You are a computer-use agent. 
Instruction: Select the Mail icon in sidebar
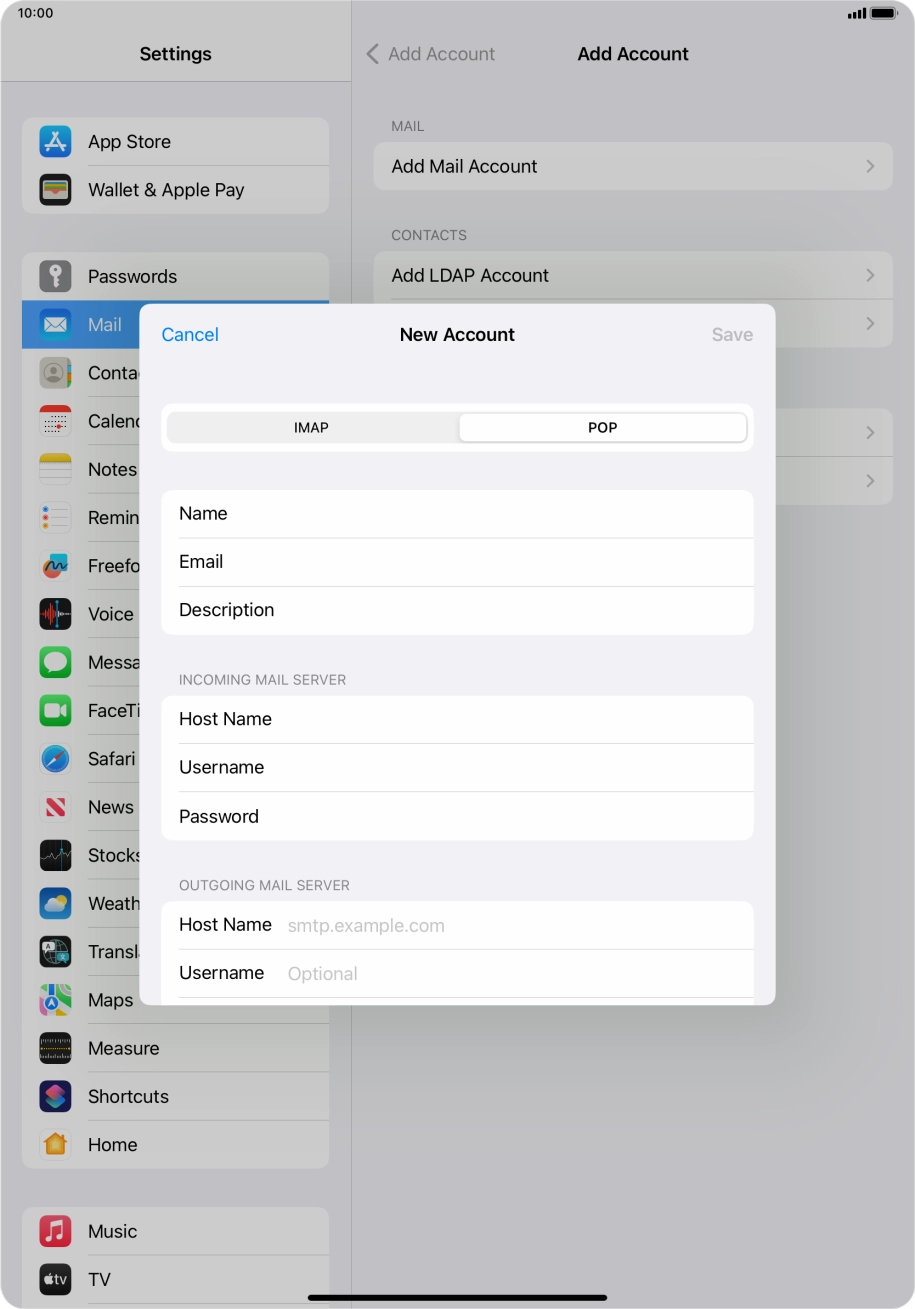[55, 324]
